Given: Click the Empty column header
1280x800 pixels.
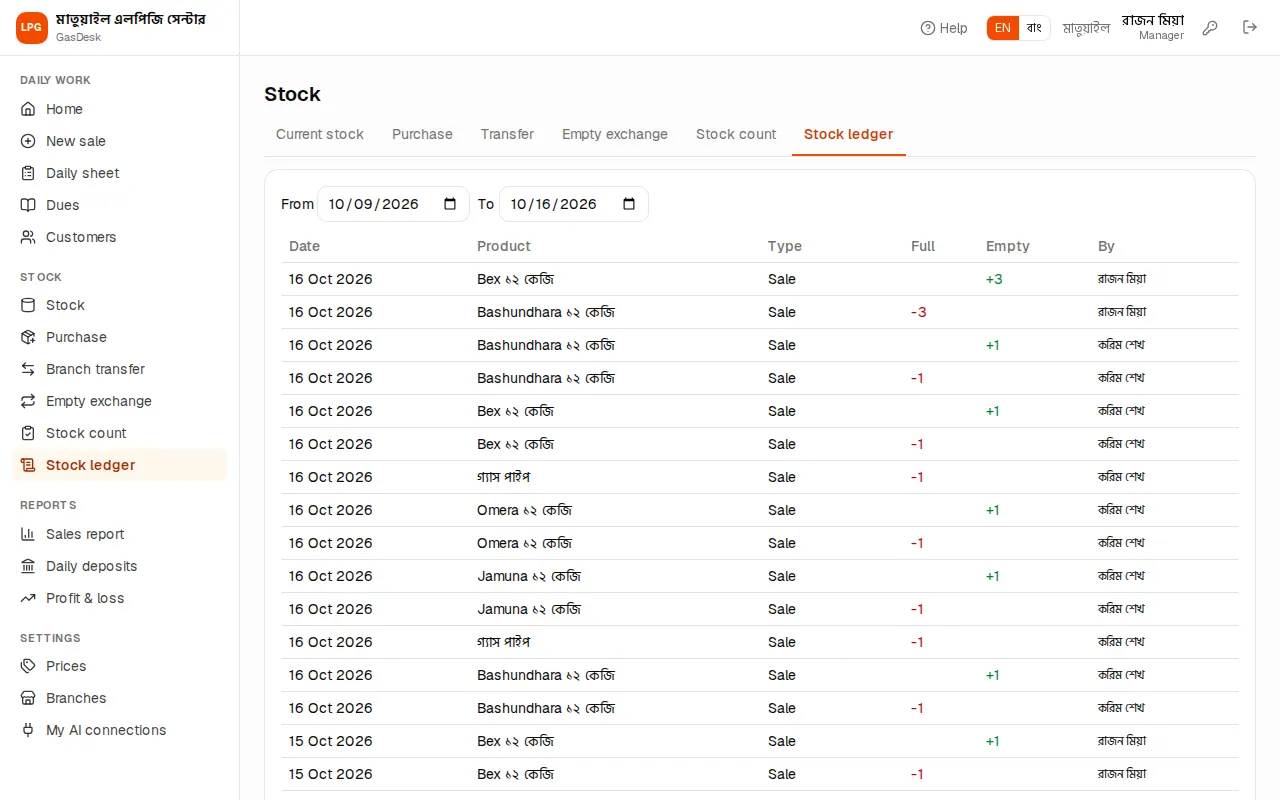Looking at the screenshot, I should pyautogui.click(x=1007, y=246).
